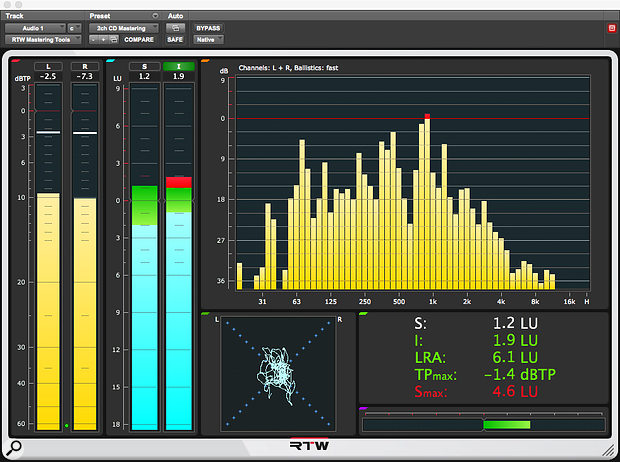This screenshot has height=462, width=620.
Task: Select the next preset with plus button
Action: pos(103,40)
